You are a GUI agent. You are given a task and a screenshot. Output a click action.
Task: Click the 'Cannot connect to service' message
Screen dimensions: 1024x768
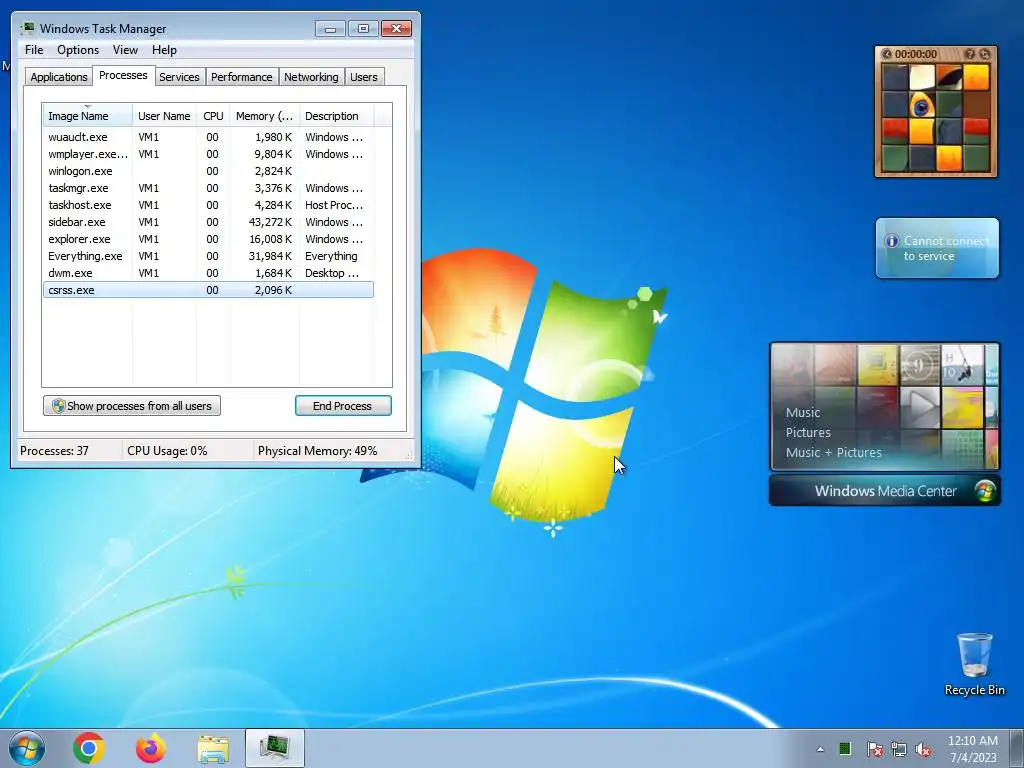pyautogui.click(x=946, y=248)
